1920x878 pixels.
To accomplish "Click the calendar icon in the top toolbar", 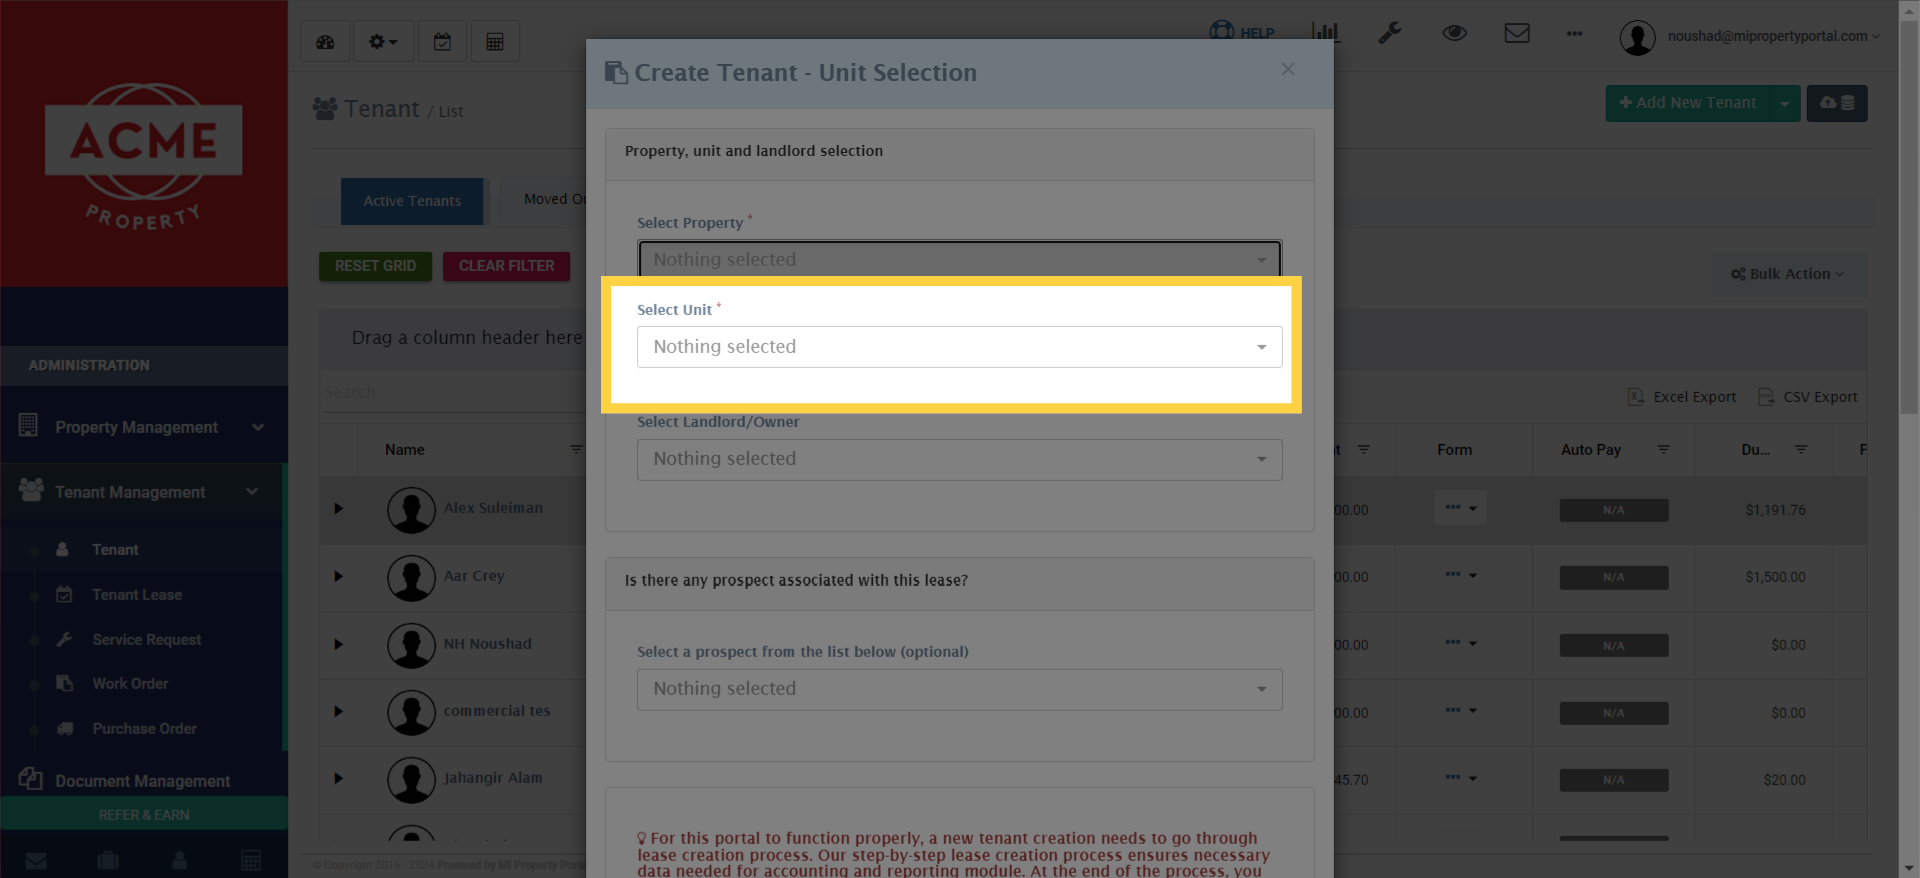I will (442, 41).
